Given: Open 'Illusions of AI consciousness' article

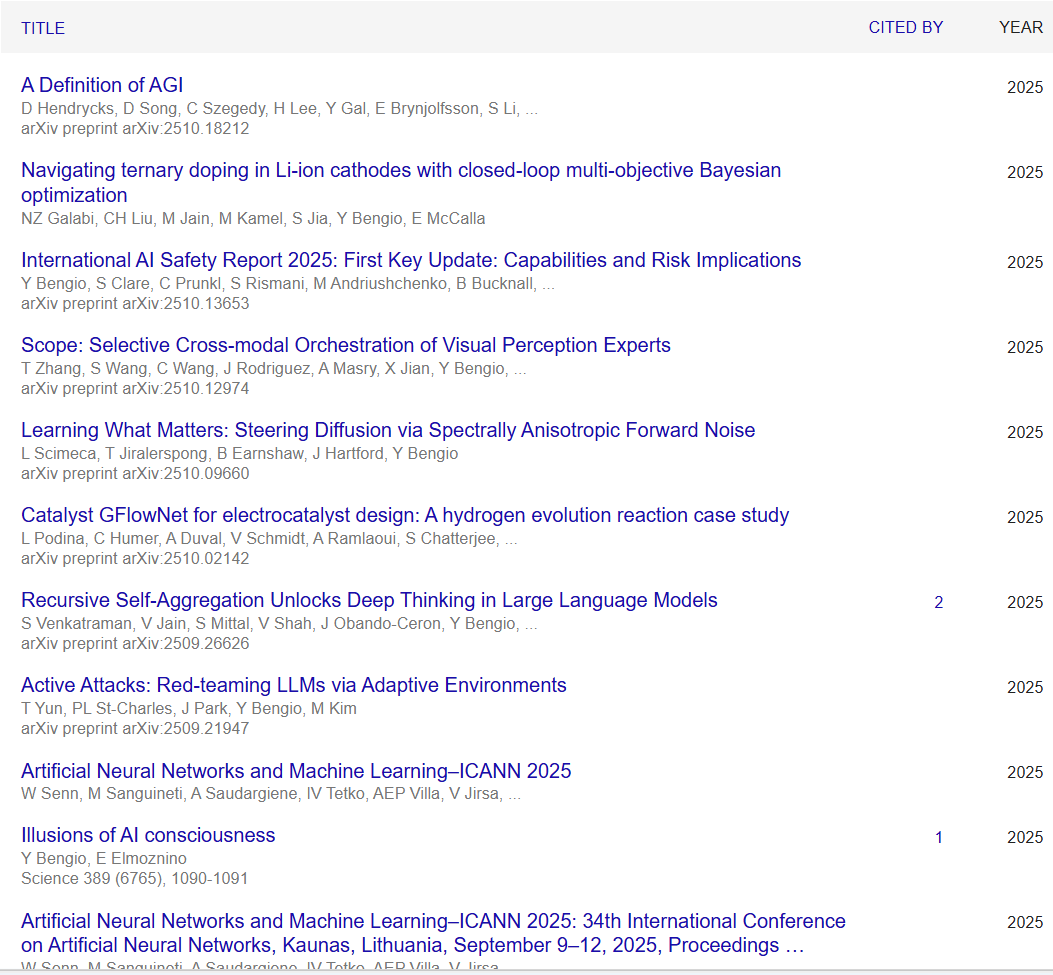Looking at the screenshot, I should 148,835.
